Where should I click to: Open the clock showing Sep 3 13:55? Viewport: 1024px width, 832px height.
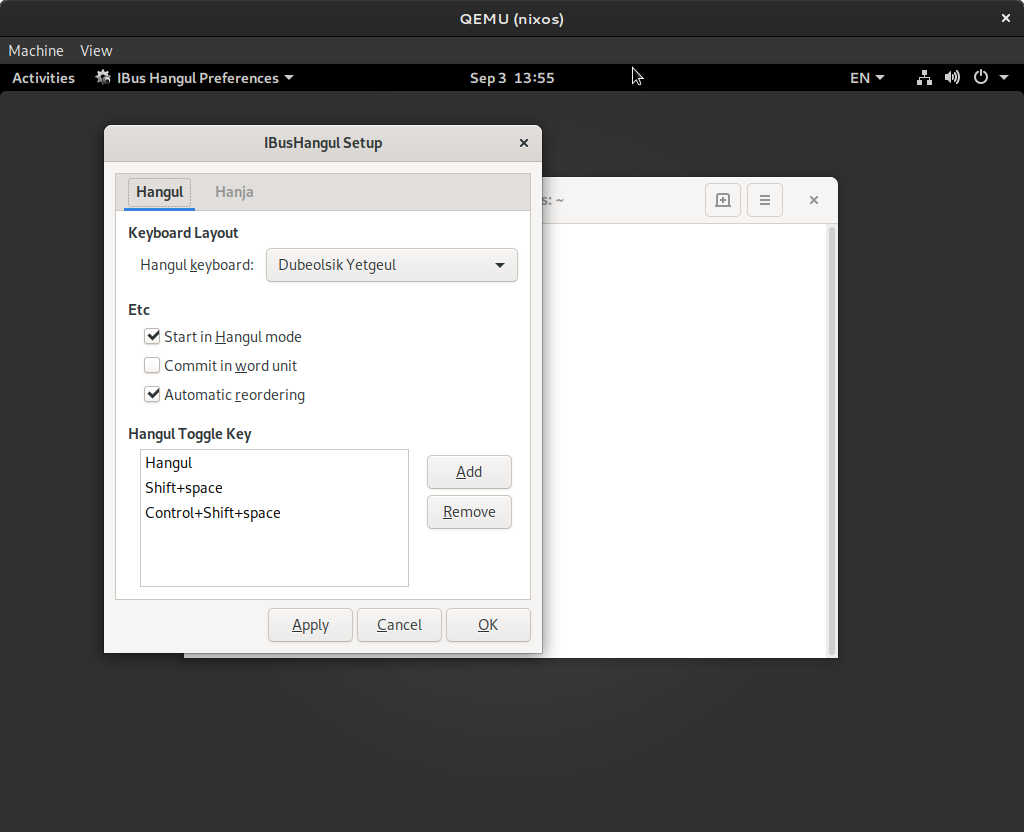tap(512, 78)
